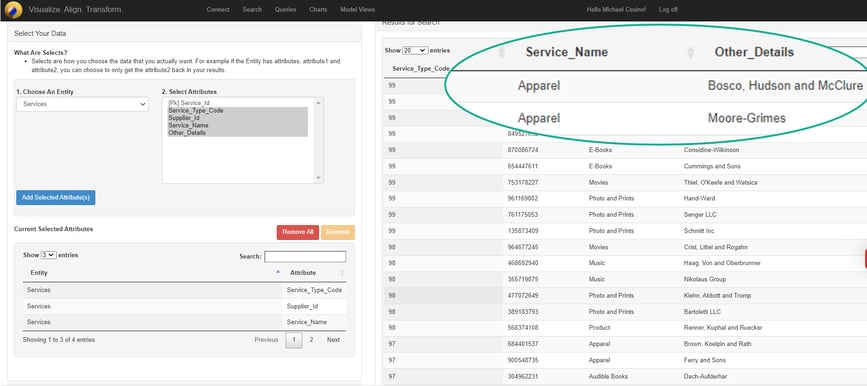
Task: Click Nikolaus Group cell
Action: pyautogui.click(x=705, y=279)
